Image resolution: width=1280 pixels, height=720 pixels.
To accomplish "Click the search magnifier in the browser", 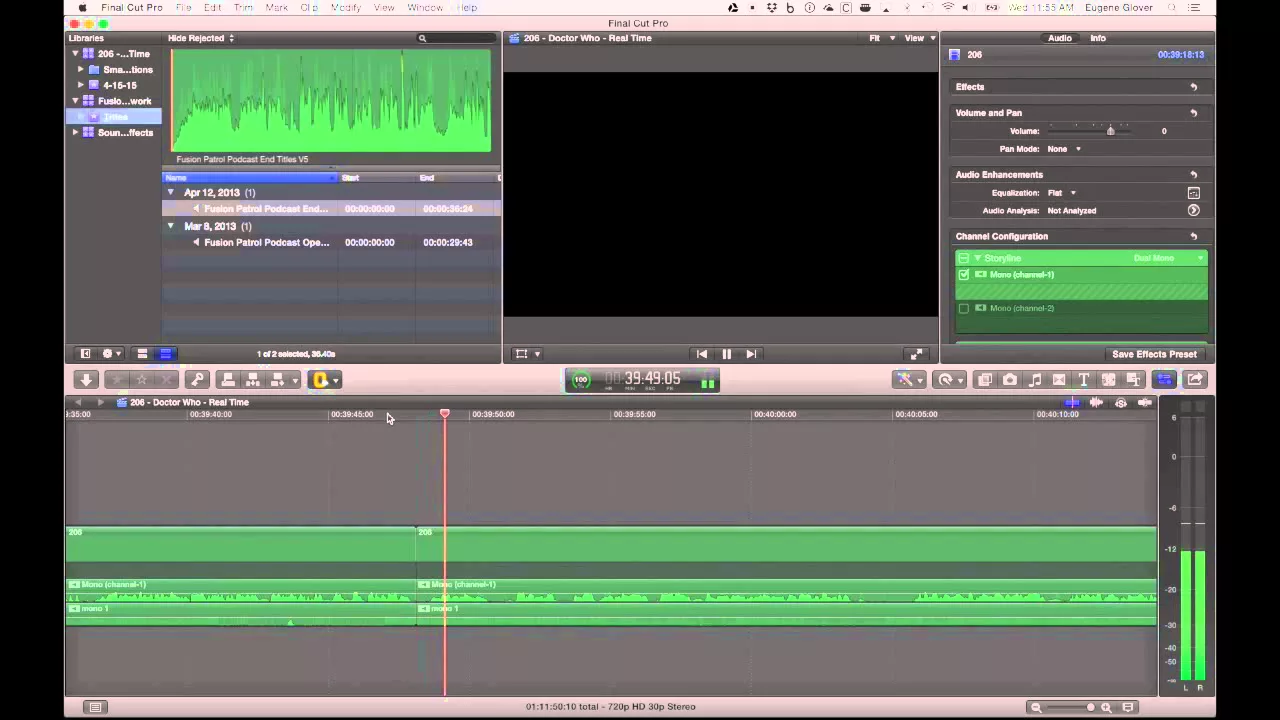I will pos(422,38).
